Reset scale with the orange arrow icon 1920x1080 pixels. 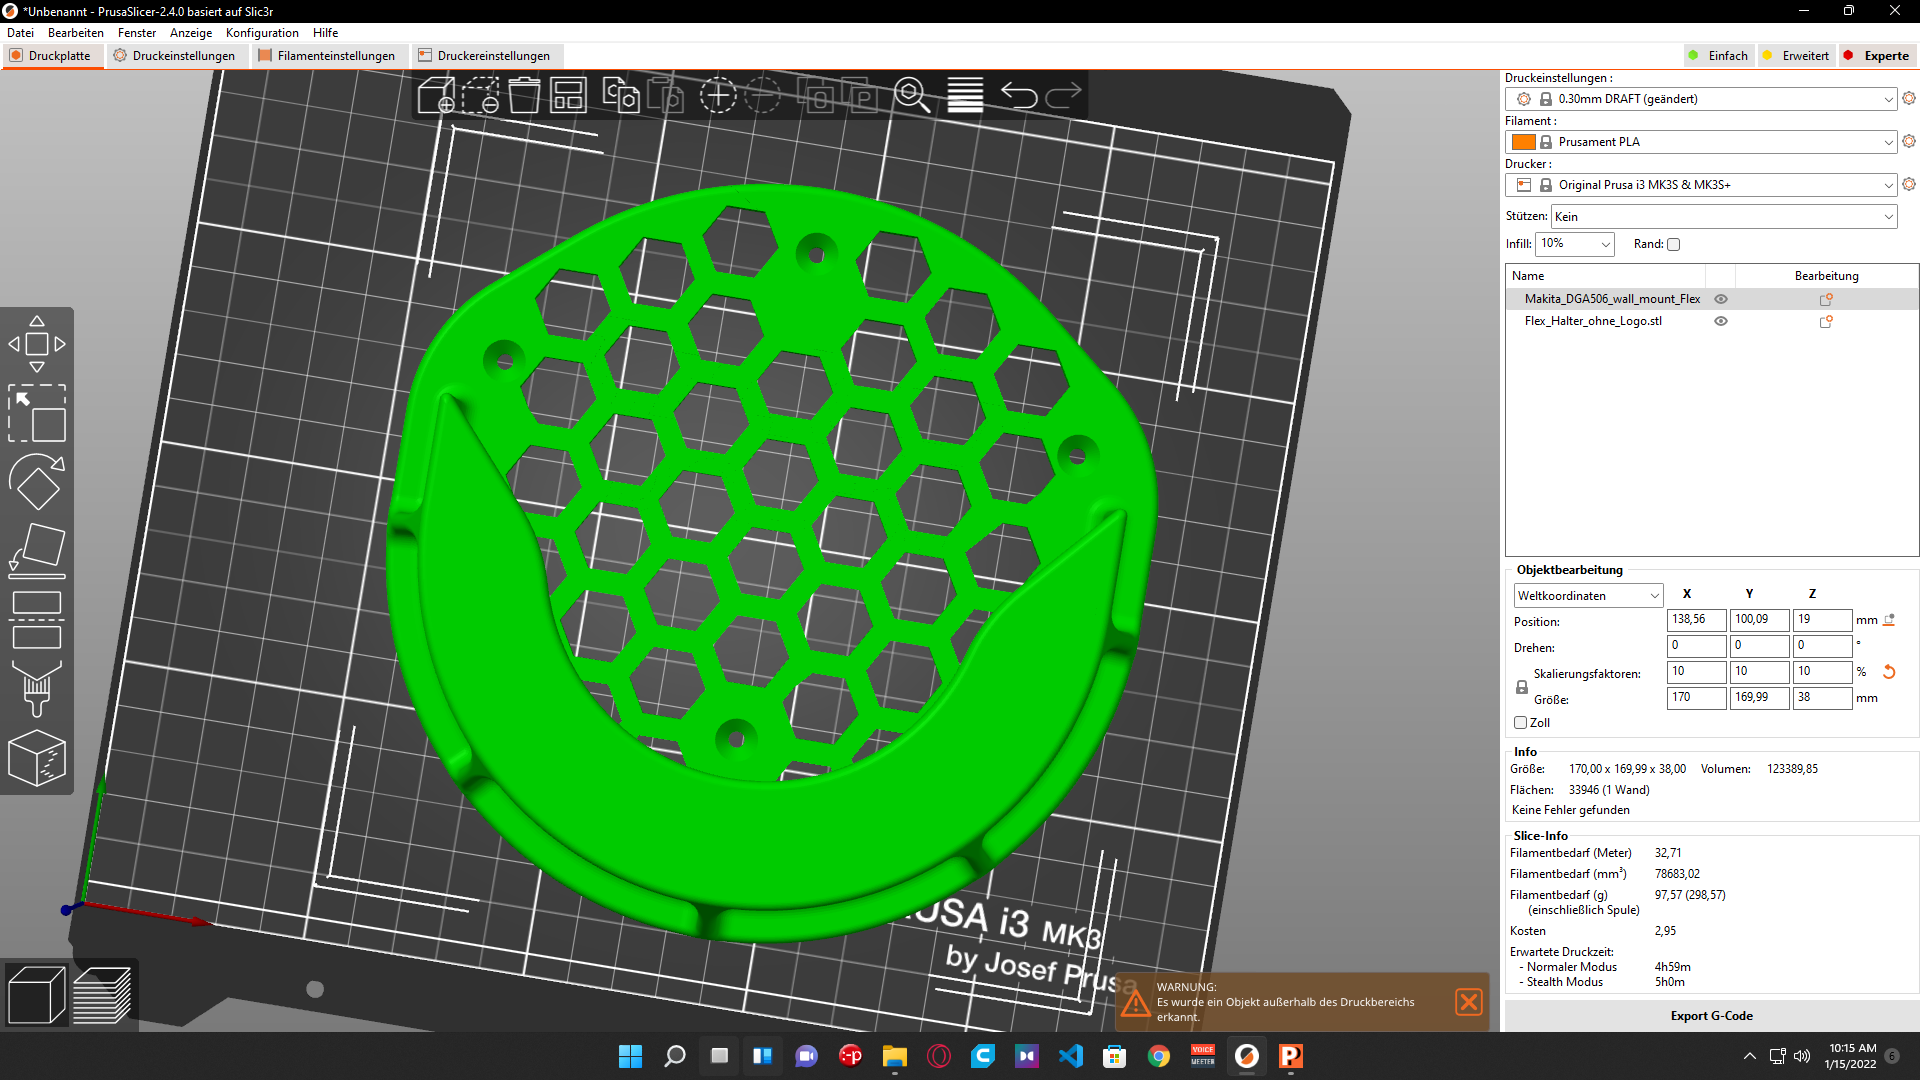coord(1889,672)
